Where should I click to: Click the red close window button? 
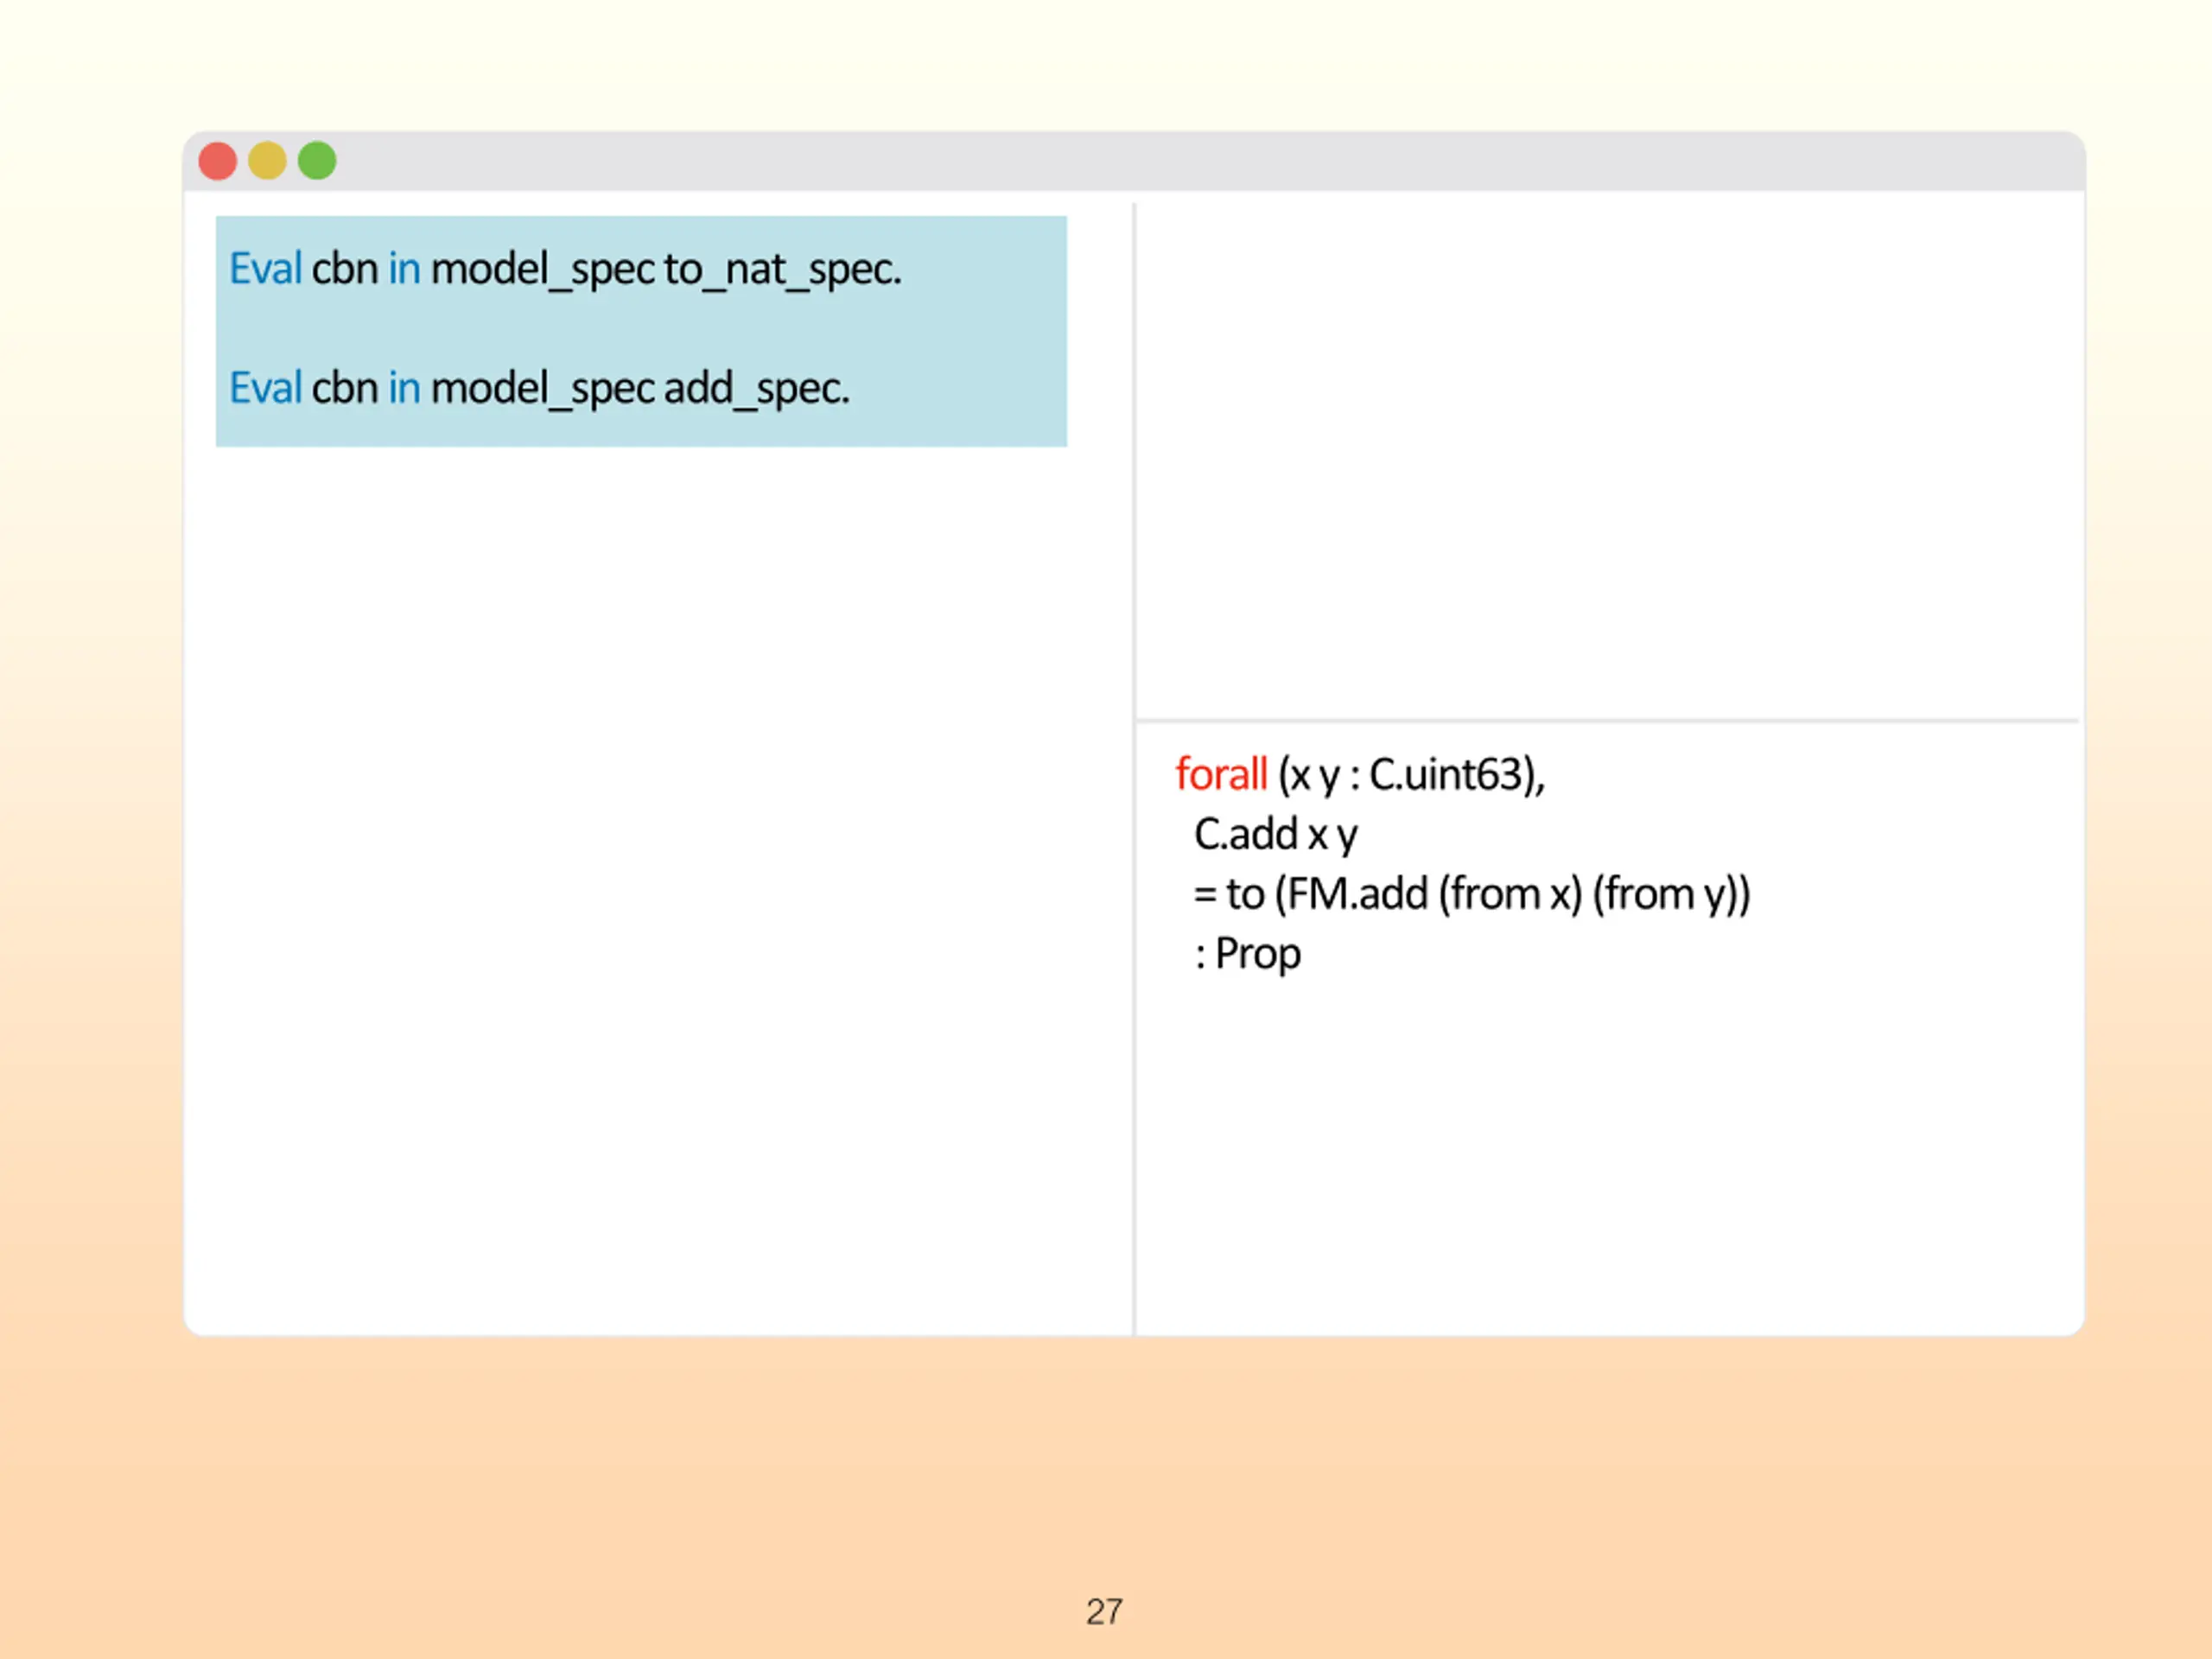point(217,161)
